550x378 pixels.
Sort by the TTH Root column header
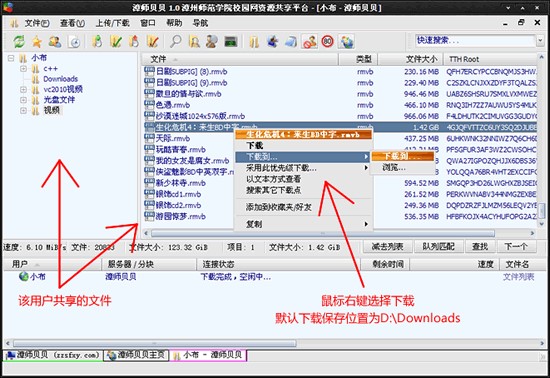point(490,59)
